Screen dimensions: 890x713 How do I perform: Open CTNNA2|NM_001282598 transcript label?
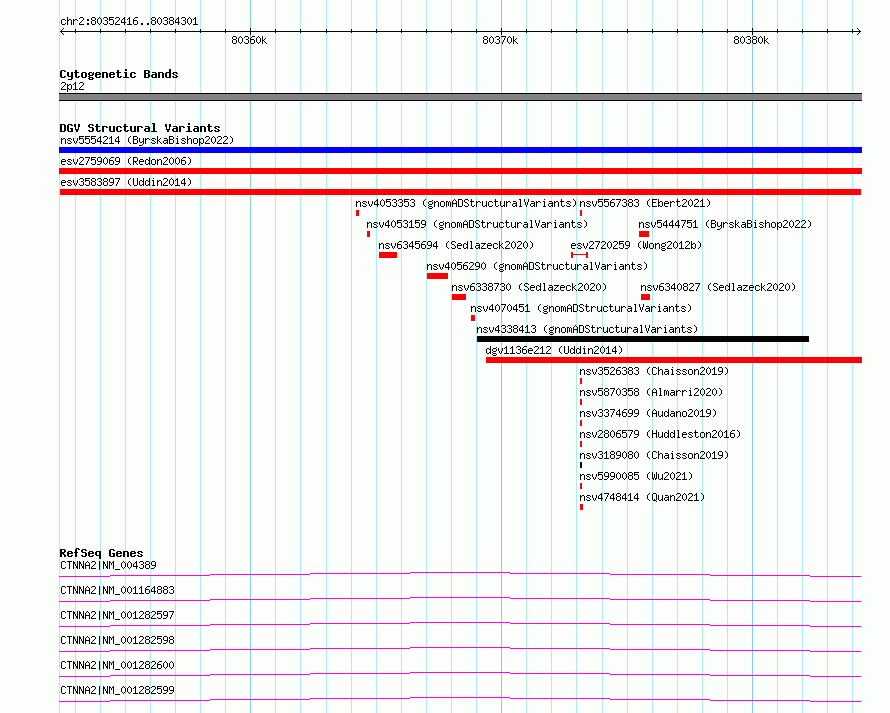coord(117,640)
